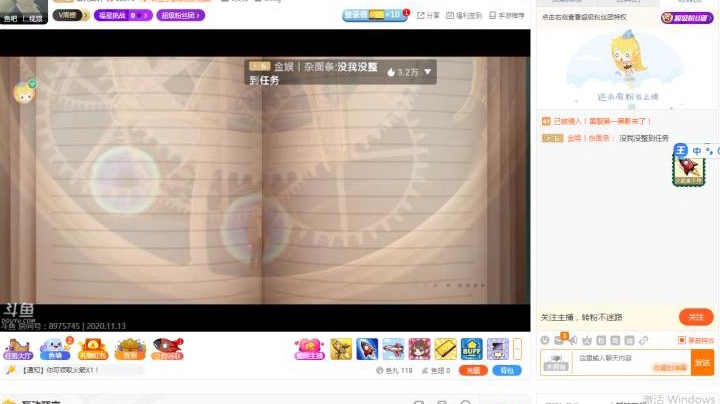Click the link chain icon in chat toolbar
The height and width of the screenshot is (404, 720).
click(643, 340)
